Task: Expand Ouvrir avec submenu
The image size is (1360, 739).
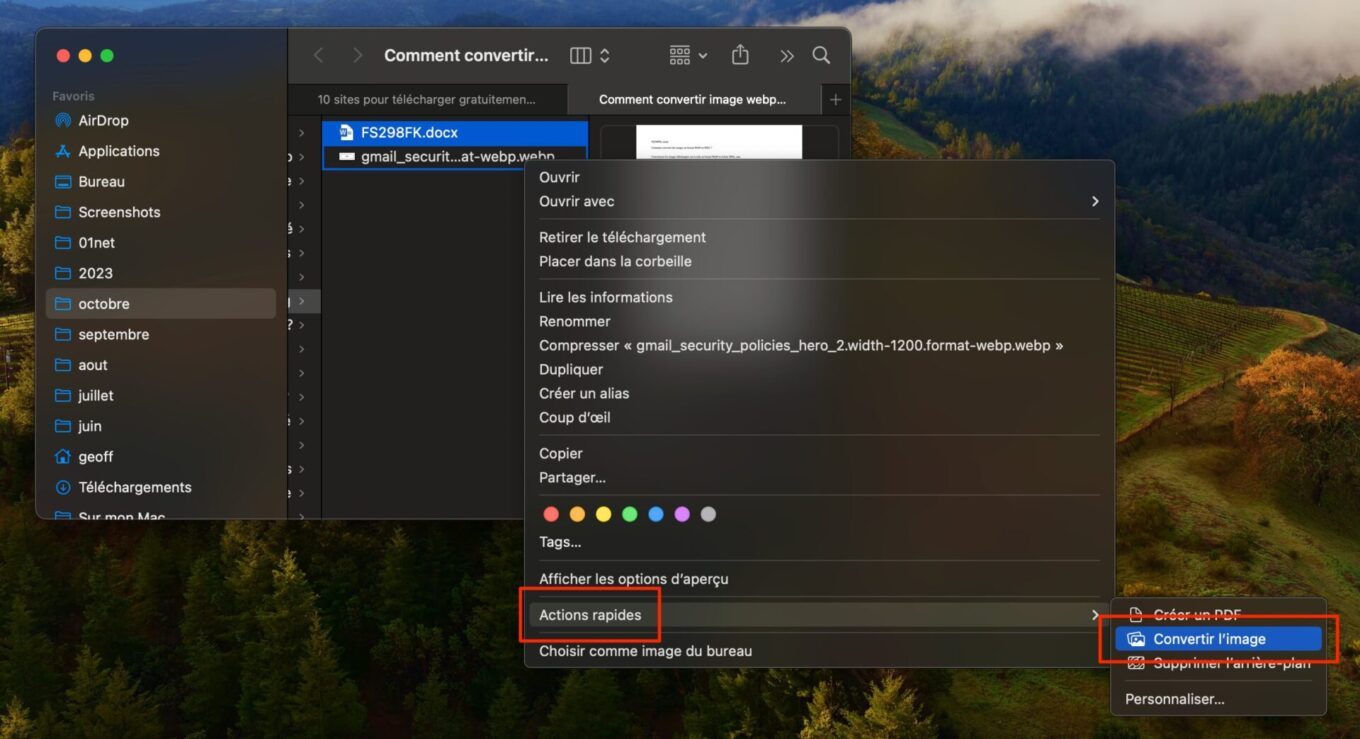Action: click(x=819, y=201)
